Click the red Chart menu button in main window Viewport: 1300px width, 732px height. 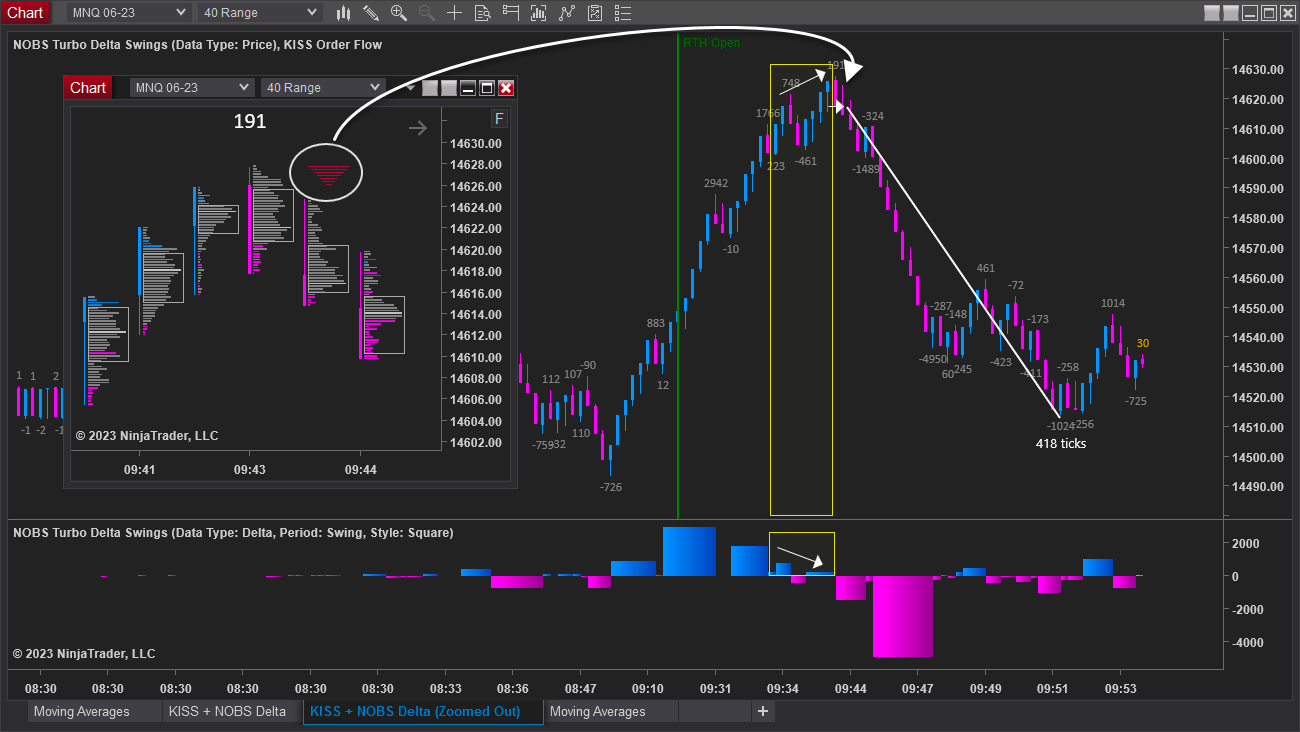click(x=25, y=13)
